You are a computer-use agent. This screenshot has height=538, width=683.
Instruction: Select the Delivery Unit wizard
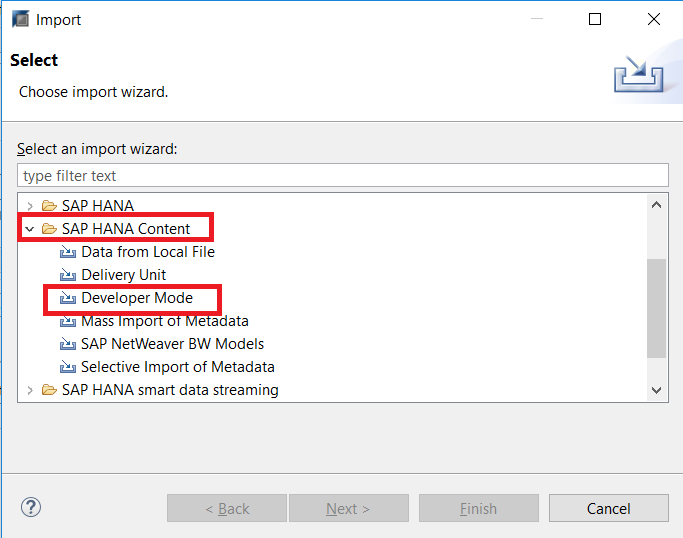[x=124, y=275]
